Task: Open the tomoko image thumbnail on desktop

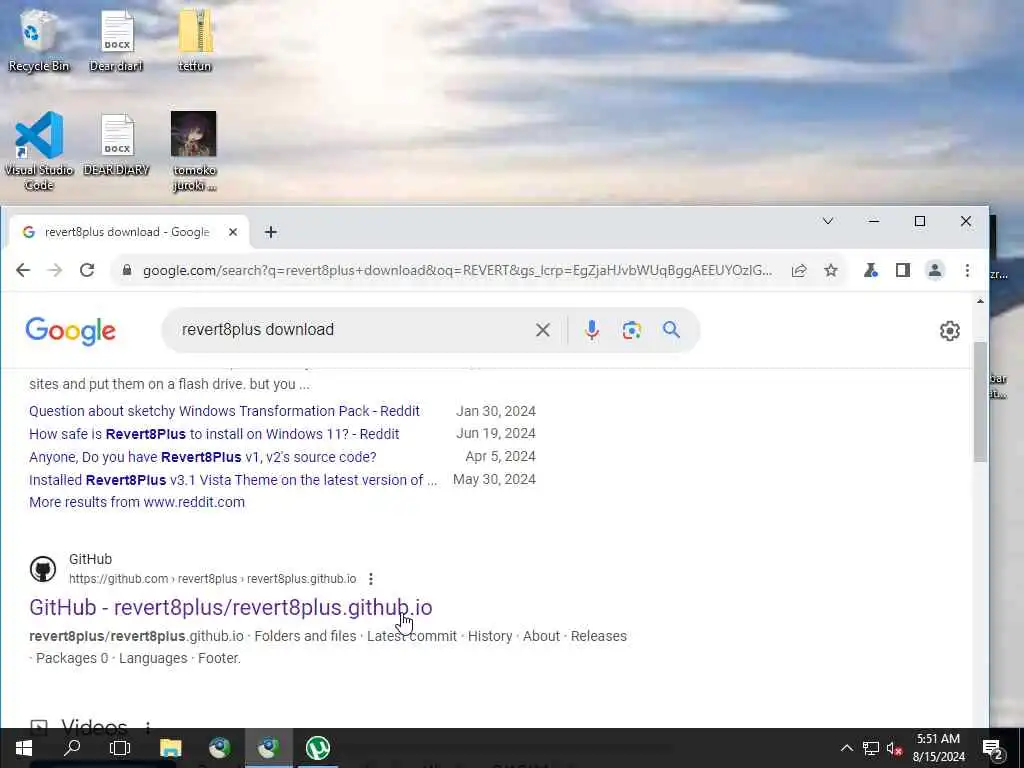Action: 194,152
